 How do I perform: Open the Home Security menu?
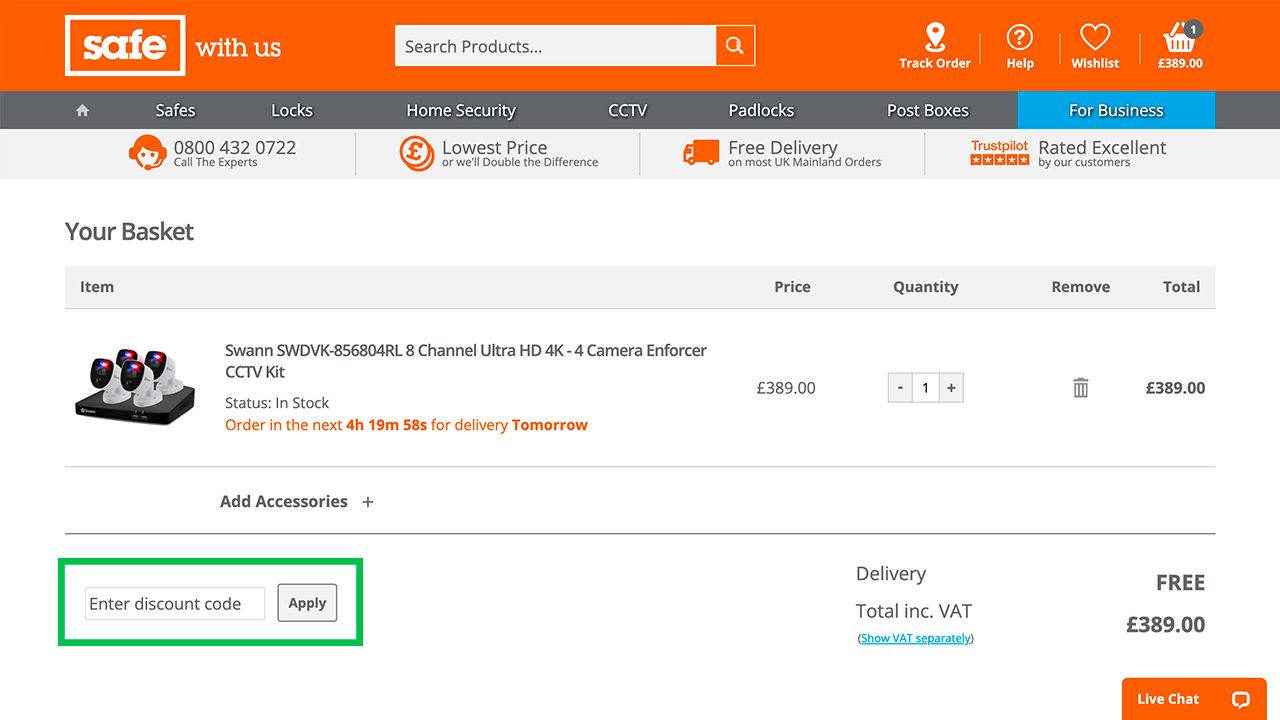[461, 110]
